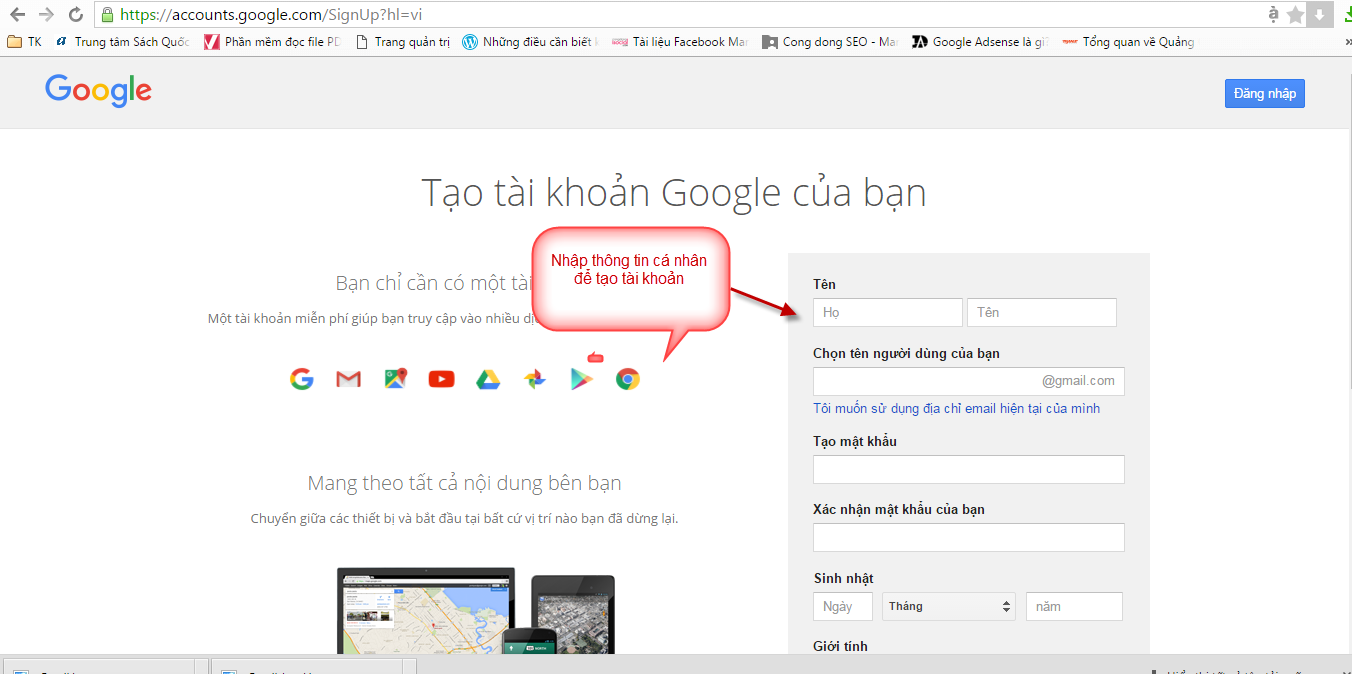This screenshot has width=1352, height=674.
Task: Select the Google Maps icon
Action: tap(395, 378)
